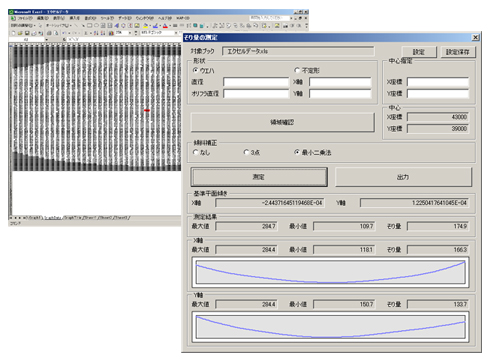The width and height of the screenshot is (492, 363).
Task: Open the font name dropdown
Action: point(176,33)
